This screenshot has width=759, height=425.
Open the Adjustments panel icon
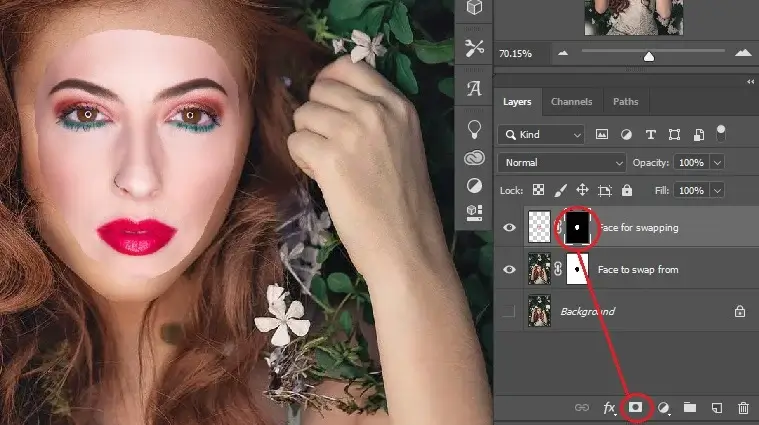(474, 186)
